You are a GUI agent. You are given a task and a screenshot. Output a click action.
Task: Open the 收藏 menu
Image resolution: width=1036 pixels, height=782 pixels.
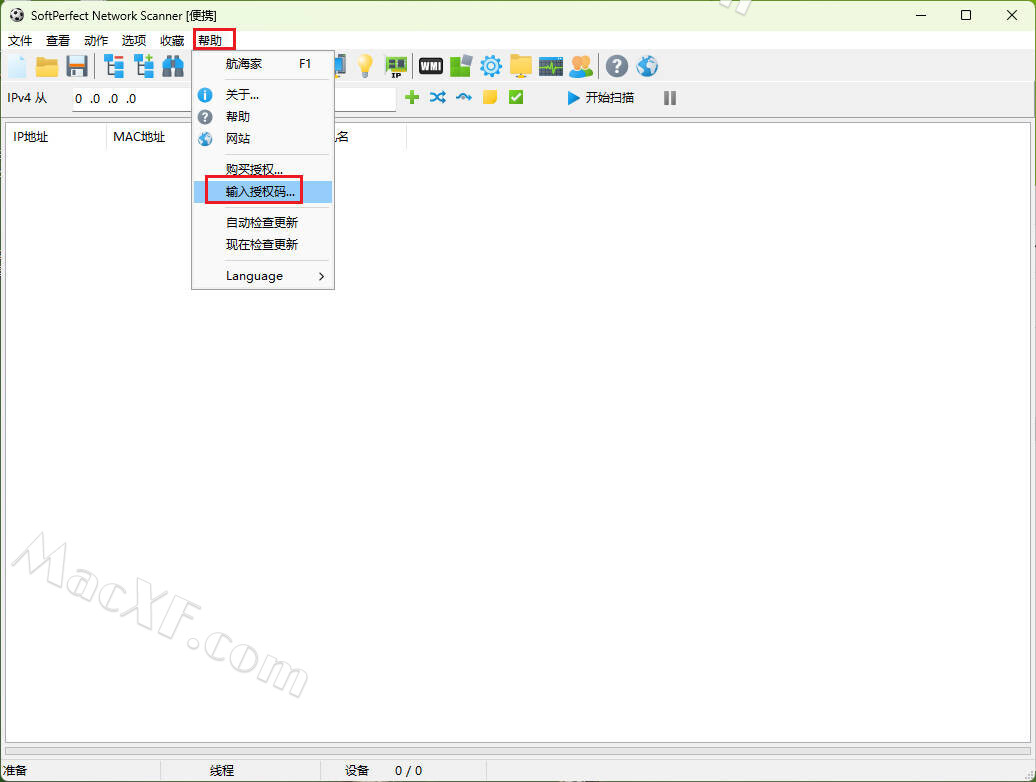[x=172, y=40]
